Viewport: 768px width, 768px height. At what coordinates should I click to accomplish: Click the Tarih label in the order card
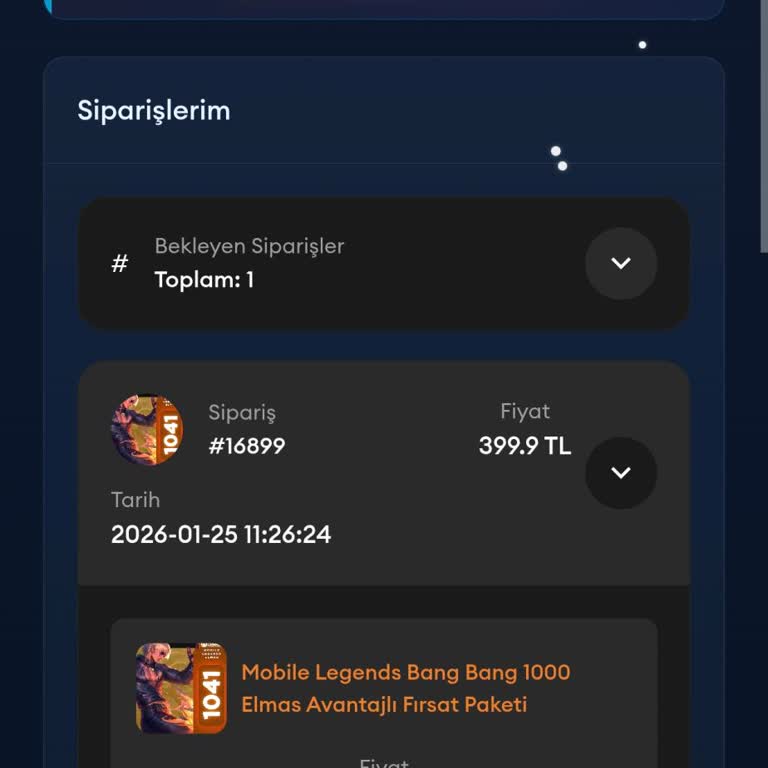pos(136,500)
